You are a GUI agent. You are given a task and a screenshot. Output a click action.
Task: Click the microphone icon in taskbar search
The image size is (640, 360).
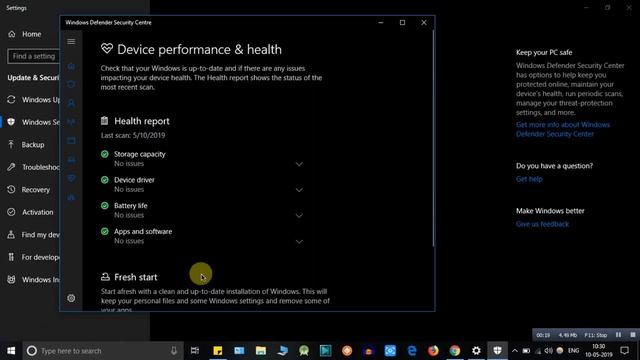coord(174,351)
